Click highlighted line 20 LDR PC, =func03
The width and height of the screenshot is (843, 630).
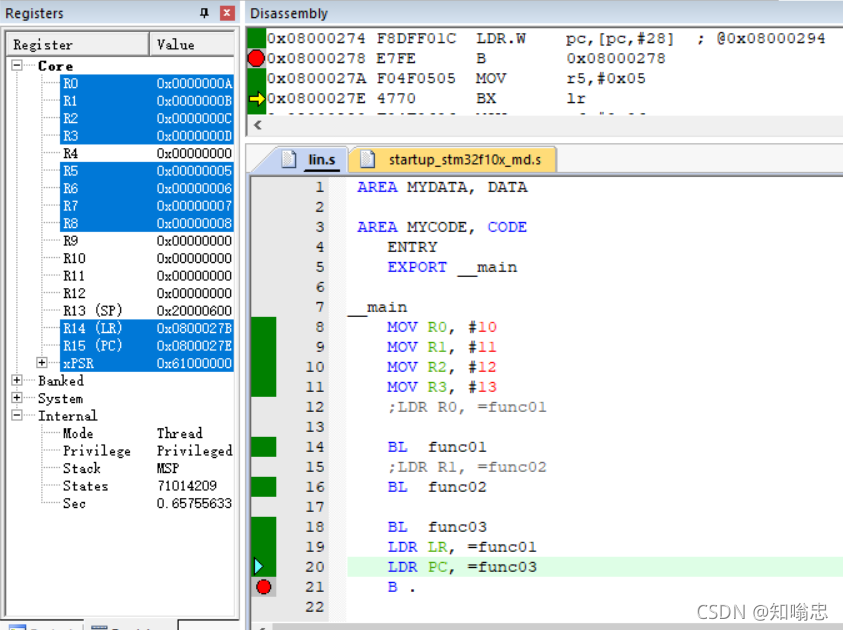462,567
